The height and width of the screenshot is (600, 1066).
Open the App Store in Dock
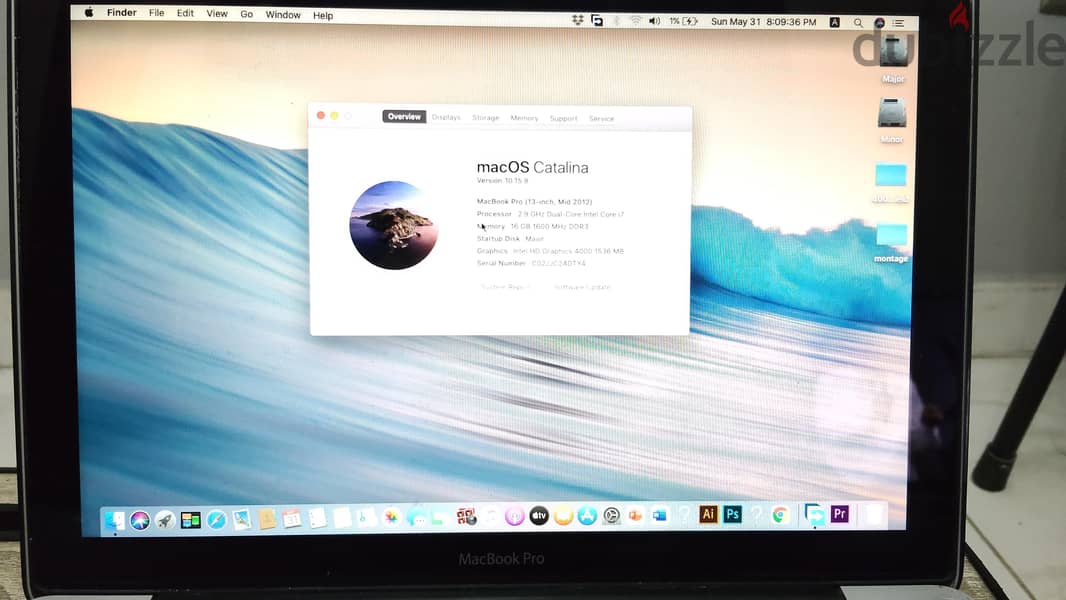[587, 516]
